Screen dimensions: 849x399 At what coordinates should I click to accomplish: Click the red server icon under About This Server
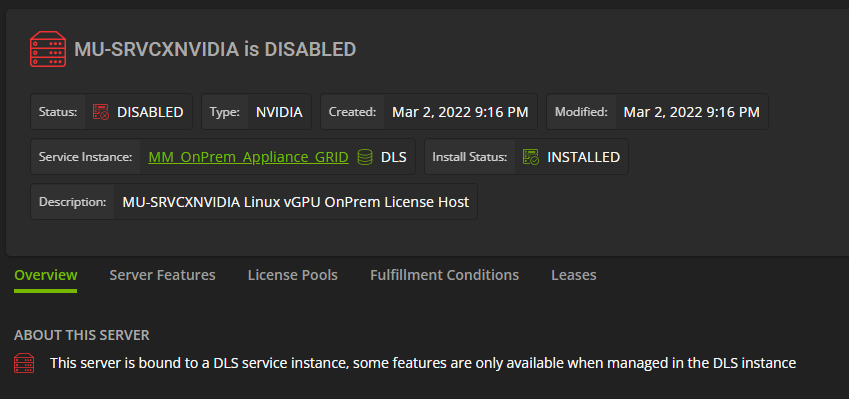coord(24,363)
